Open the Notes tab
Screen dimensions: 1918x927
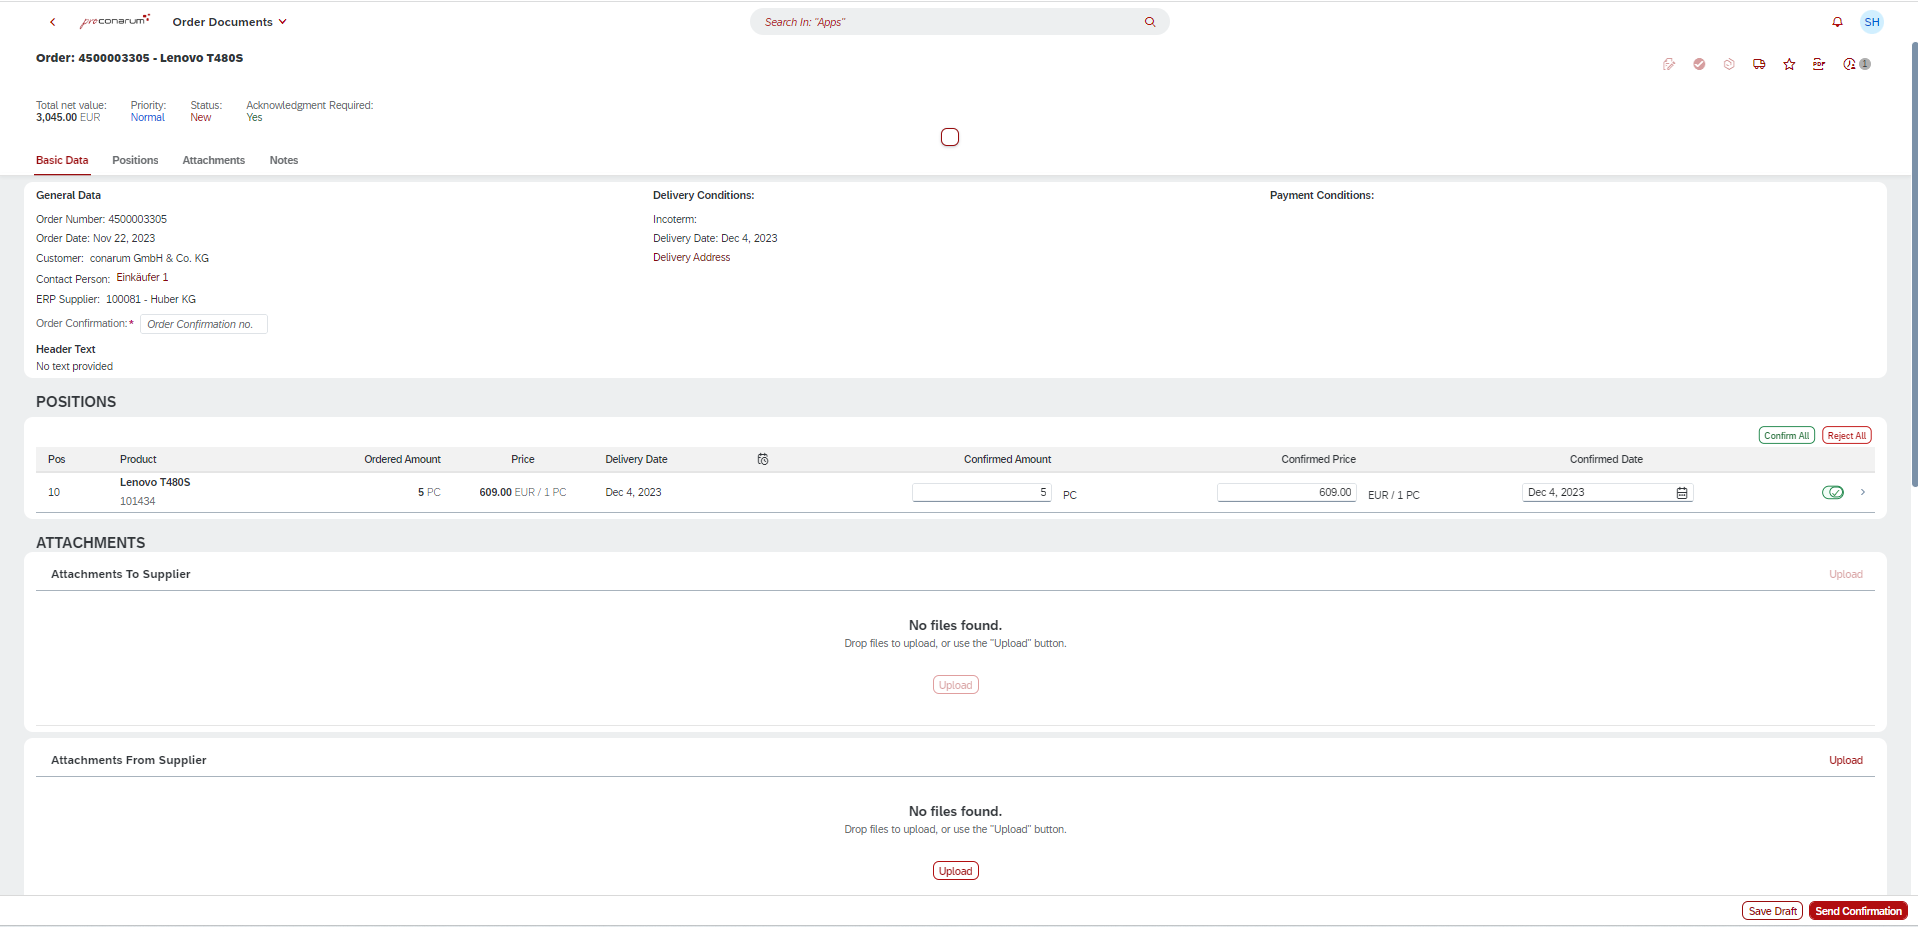283,160
